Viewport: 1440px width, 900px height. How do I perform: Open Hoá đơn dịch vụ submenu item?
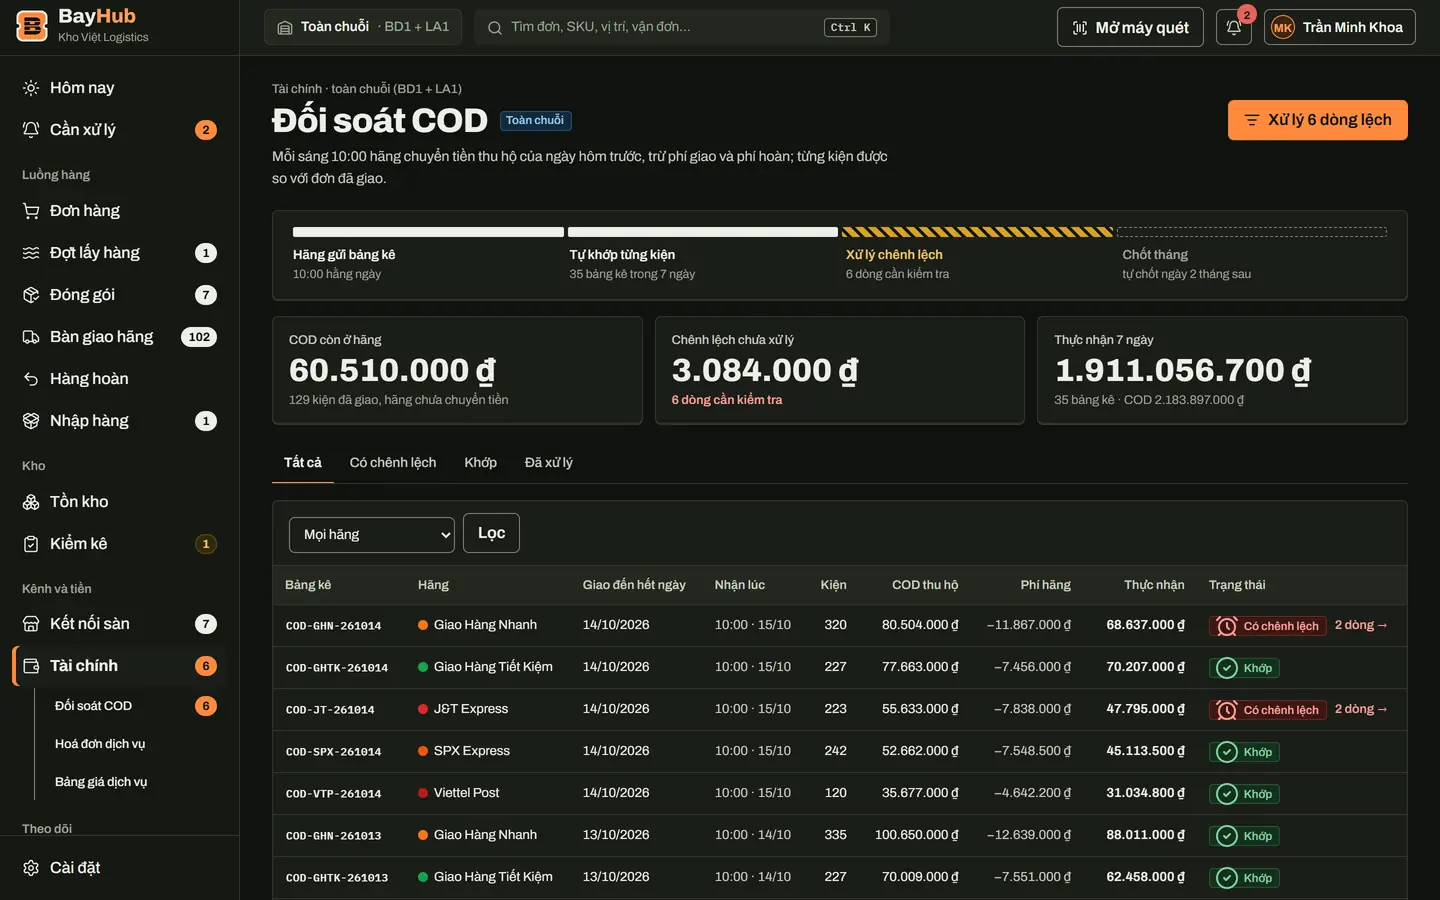pos(100,744)
